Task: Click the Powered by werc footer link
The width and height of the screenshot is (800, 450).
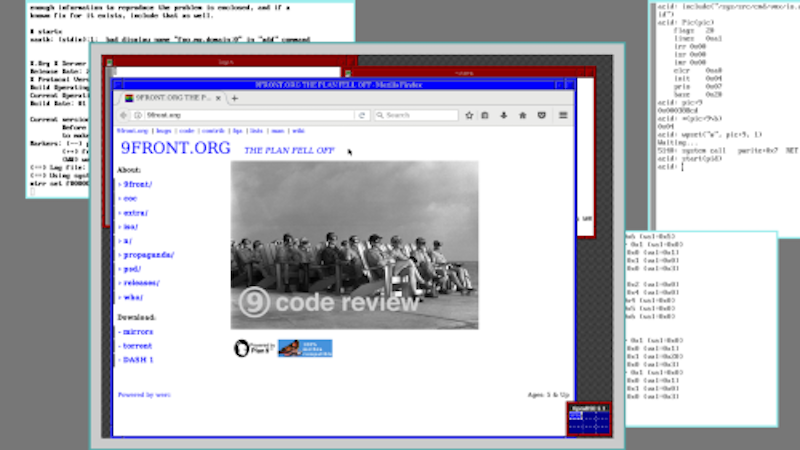Action: tap(144, 395)
